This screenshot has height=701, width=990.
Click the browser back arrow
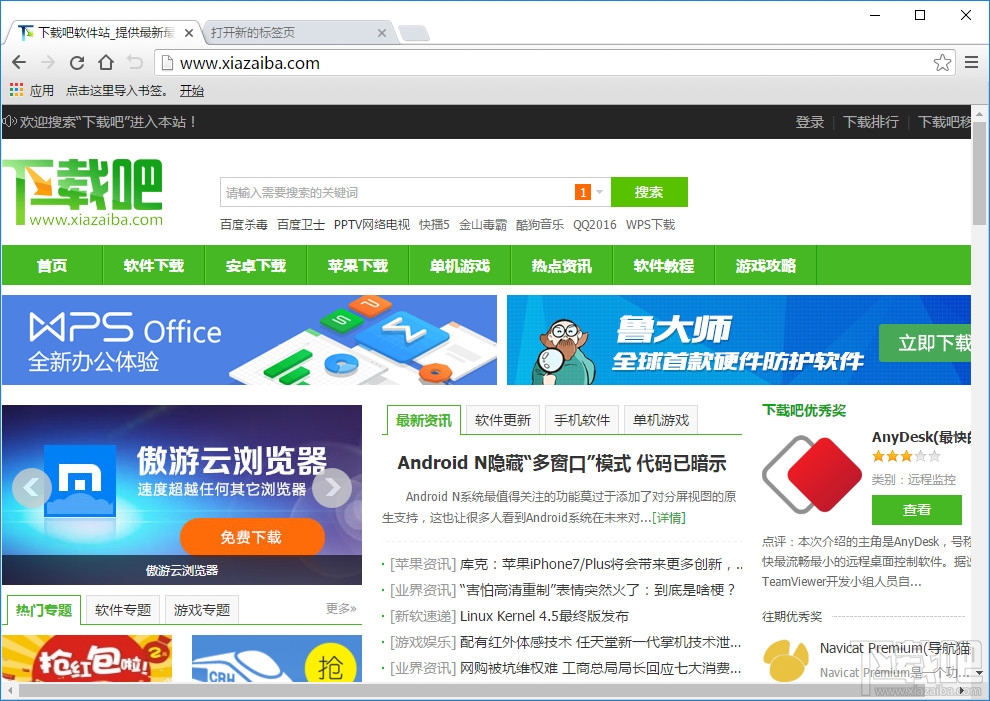coord(18,62)
